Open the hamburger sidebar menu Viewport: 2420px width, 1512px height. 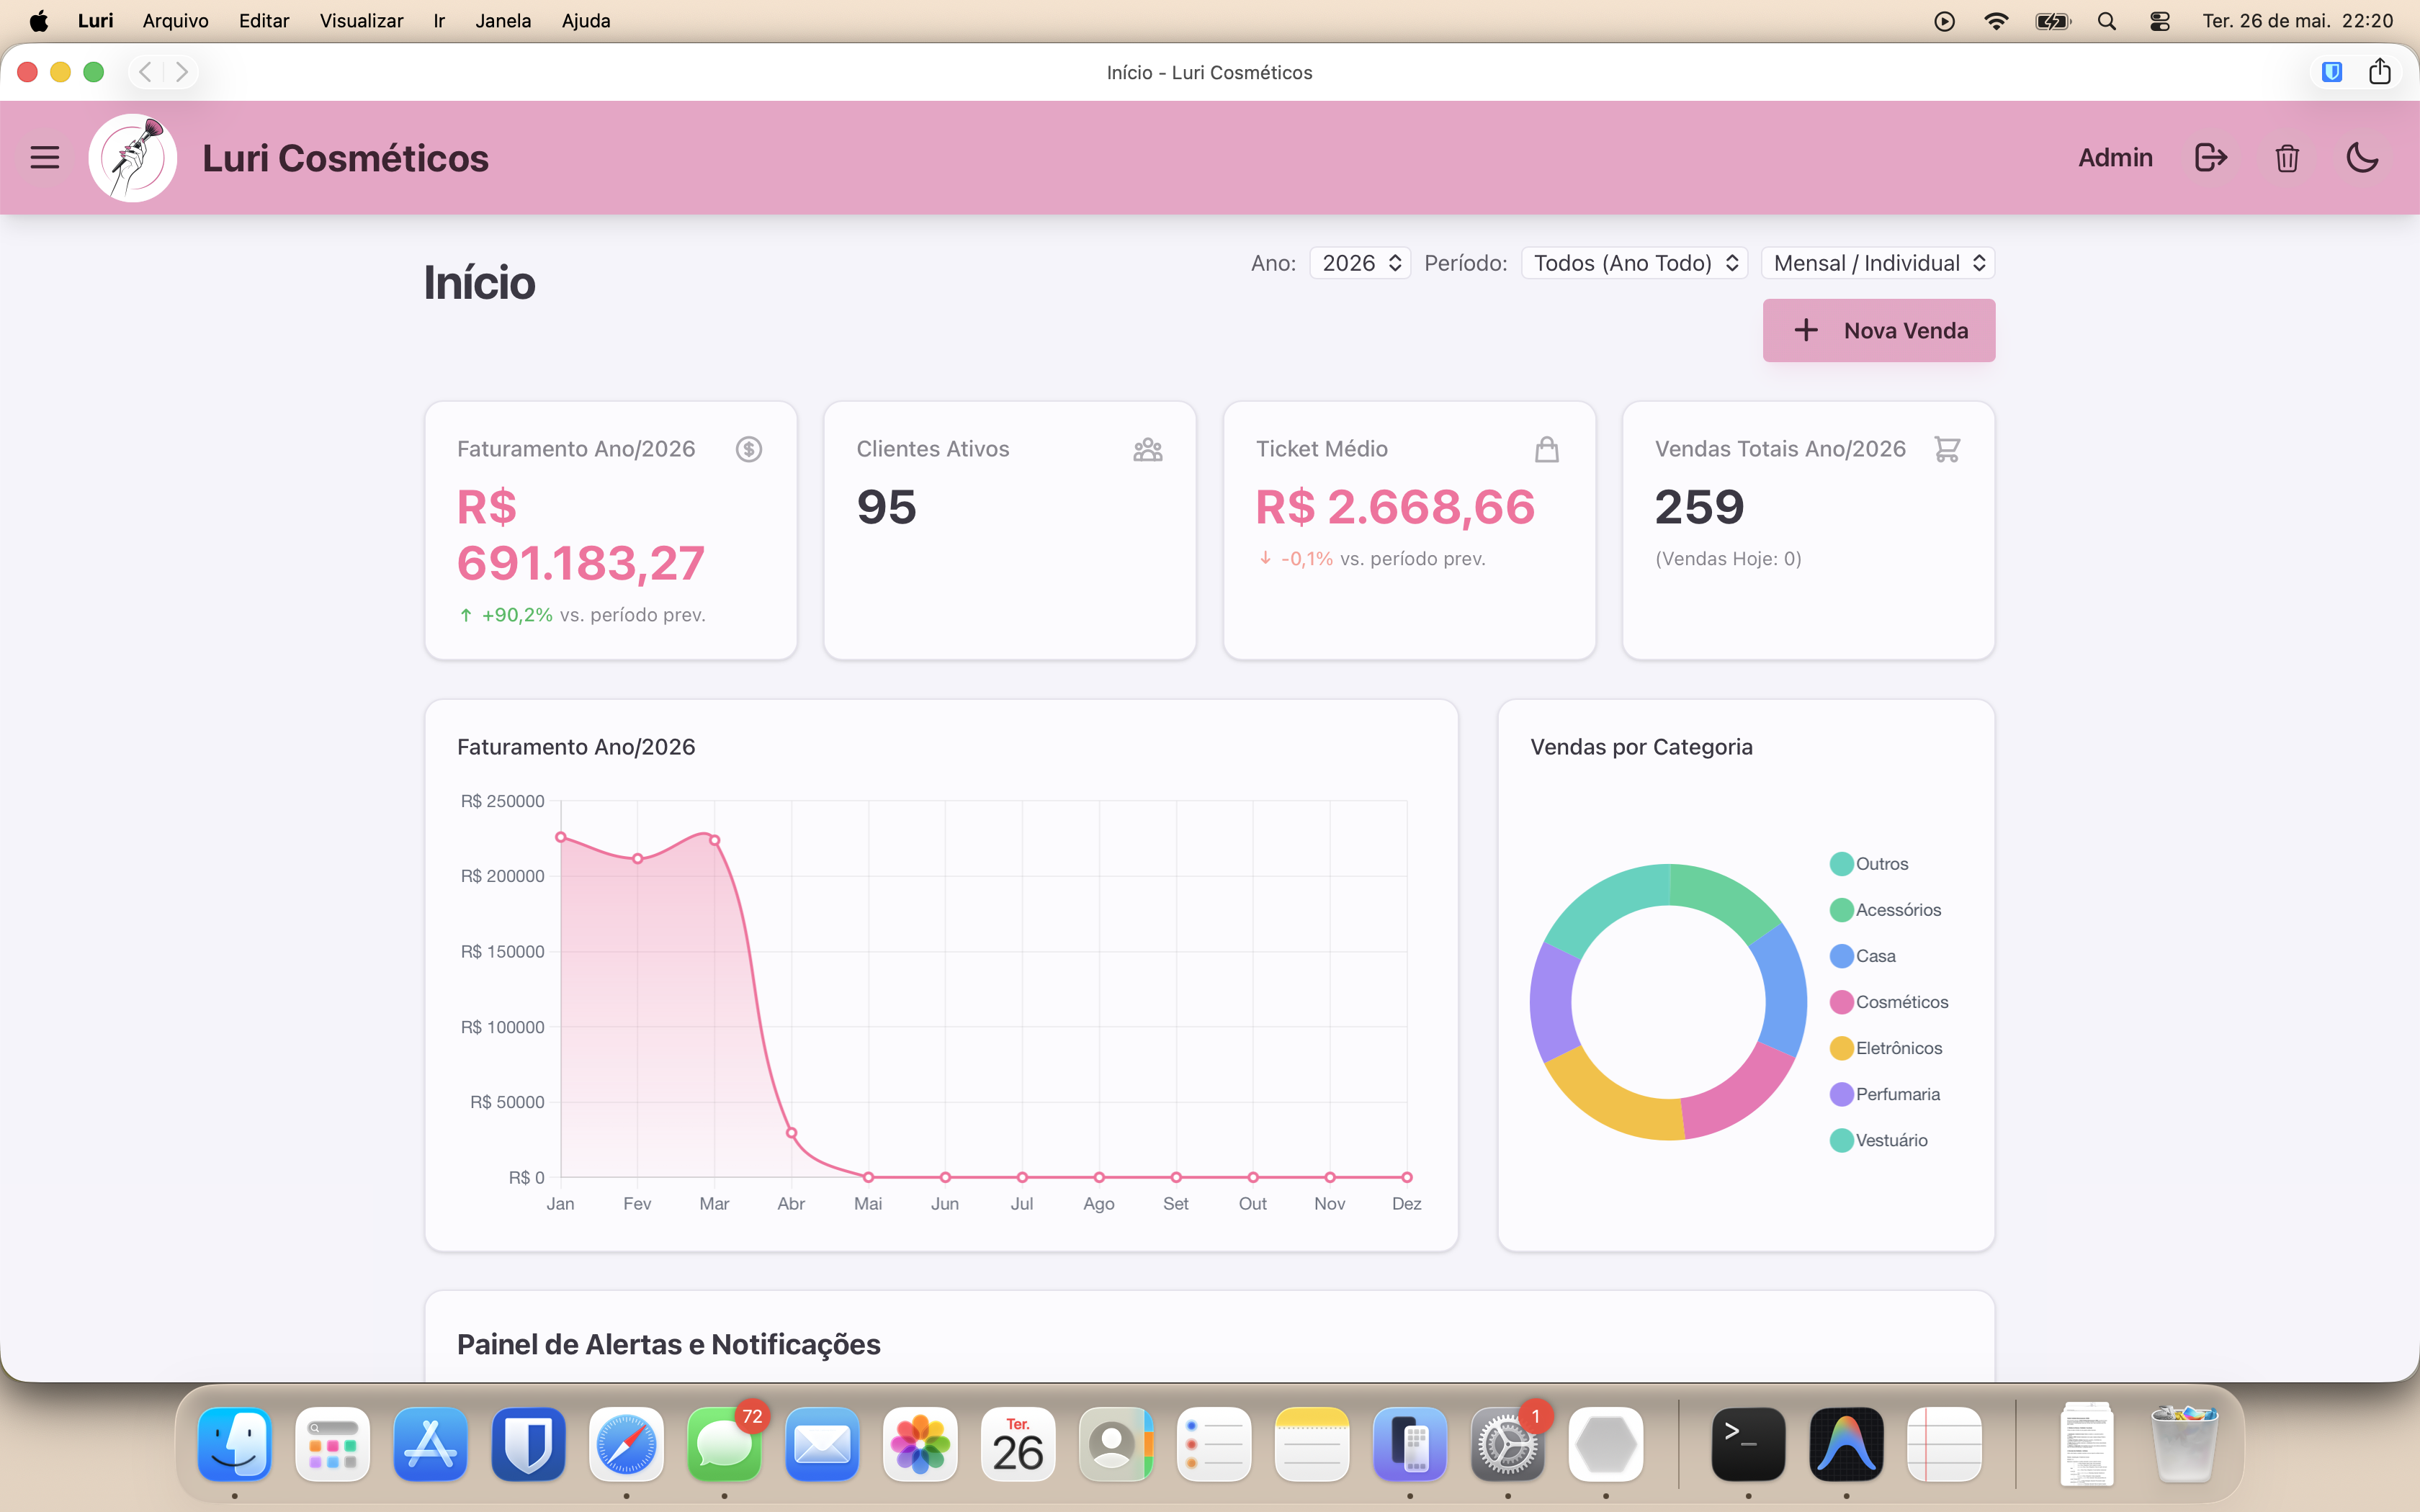[45, 157]
